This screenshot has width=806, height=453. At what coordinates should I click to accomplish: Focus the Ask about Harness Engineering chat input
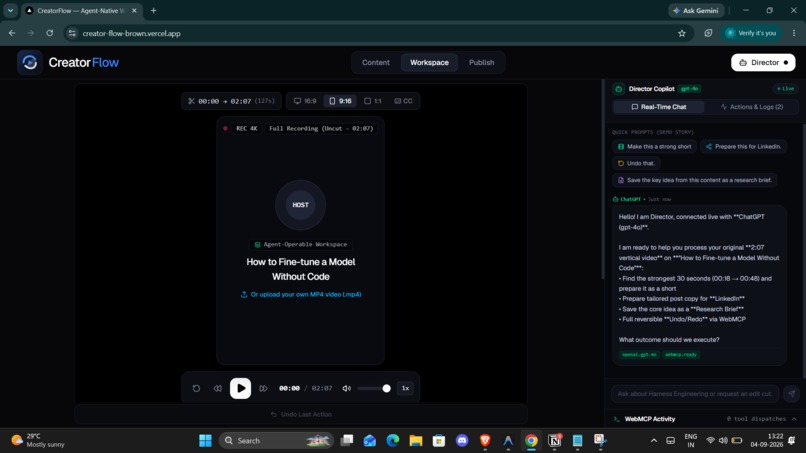coord(694,394)
